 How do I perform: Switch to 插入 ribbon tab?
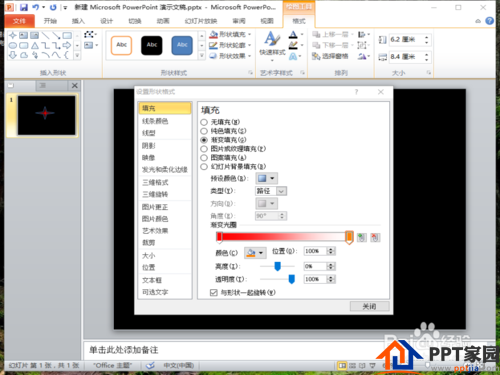click(x=78, y=21)
